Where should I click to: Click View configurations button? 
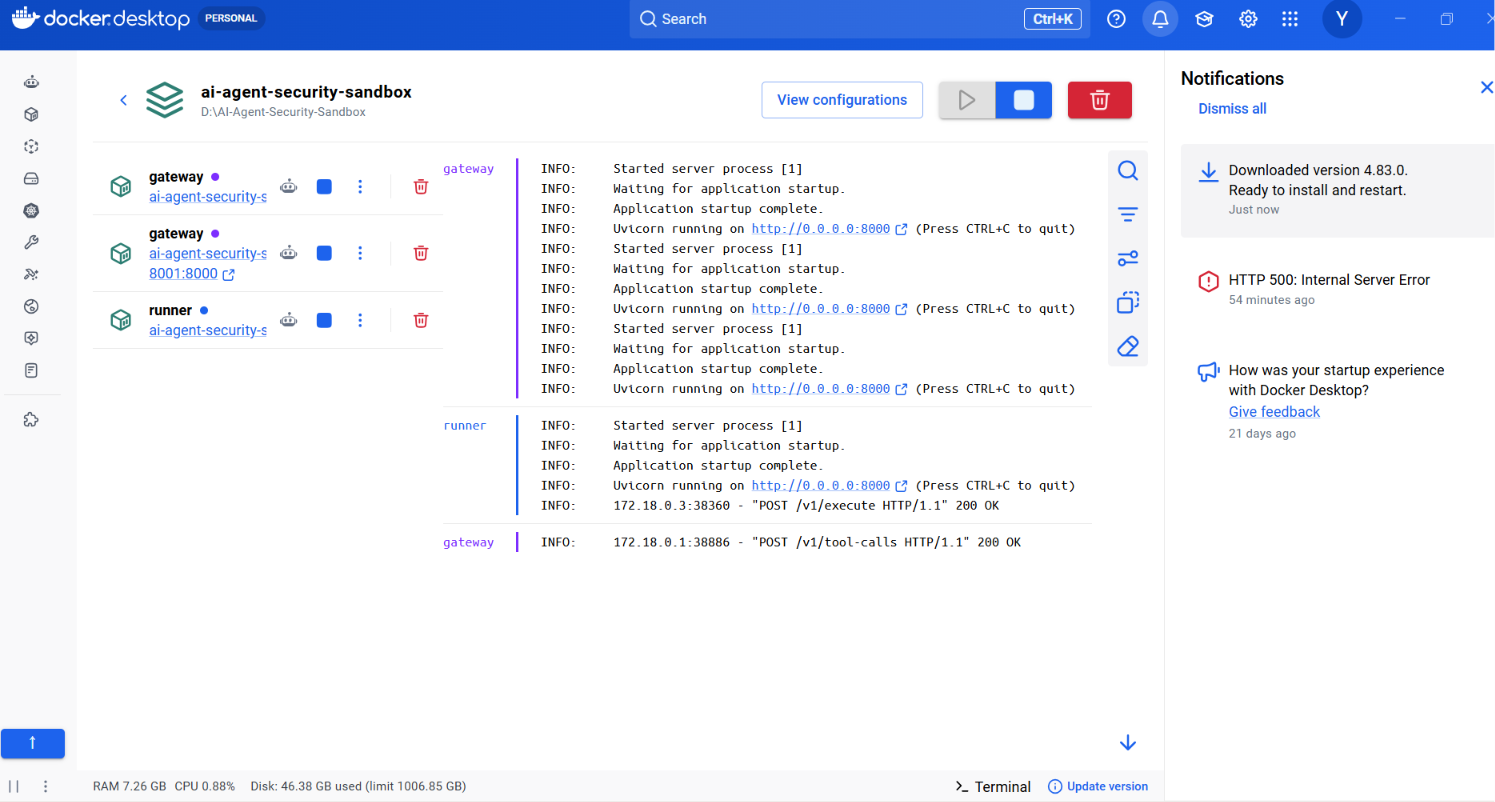pyautogui.click(x=842, y=100)
